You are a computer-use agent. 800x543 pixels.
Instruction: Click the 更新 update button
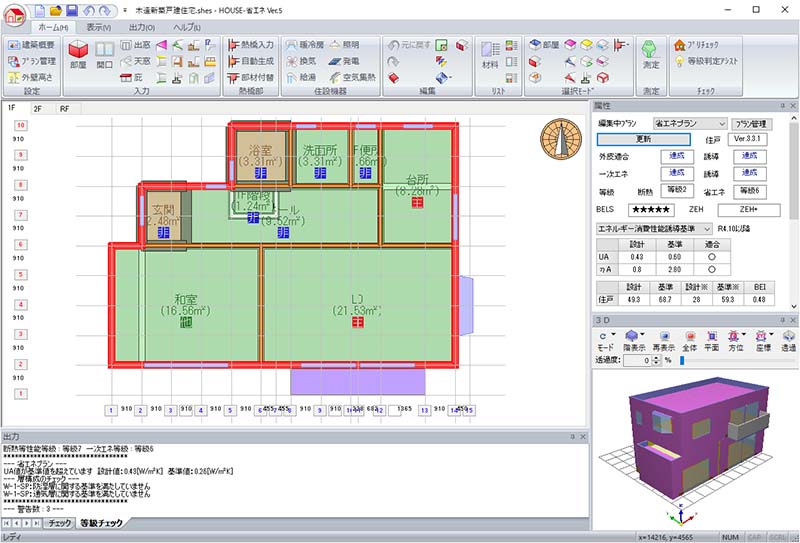tap(643, 139)
